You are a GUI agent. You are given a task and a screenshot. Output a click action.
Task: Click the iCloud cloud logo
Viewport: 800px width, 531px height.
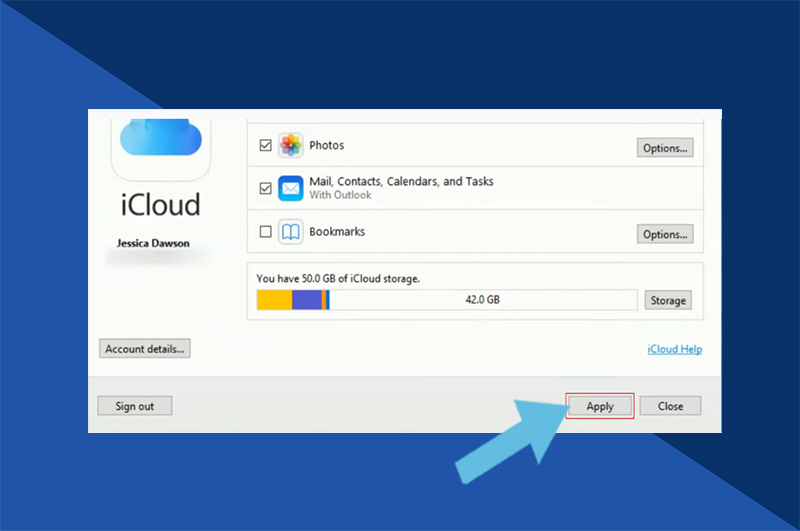pyautogui.click(x=161, y=137)
